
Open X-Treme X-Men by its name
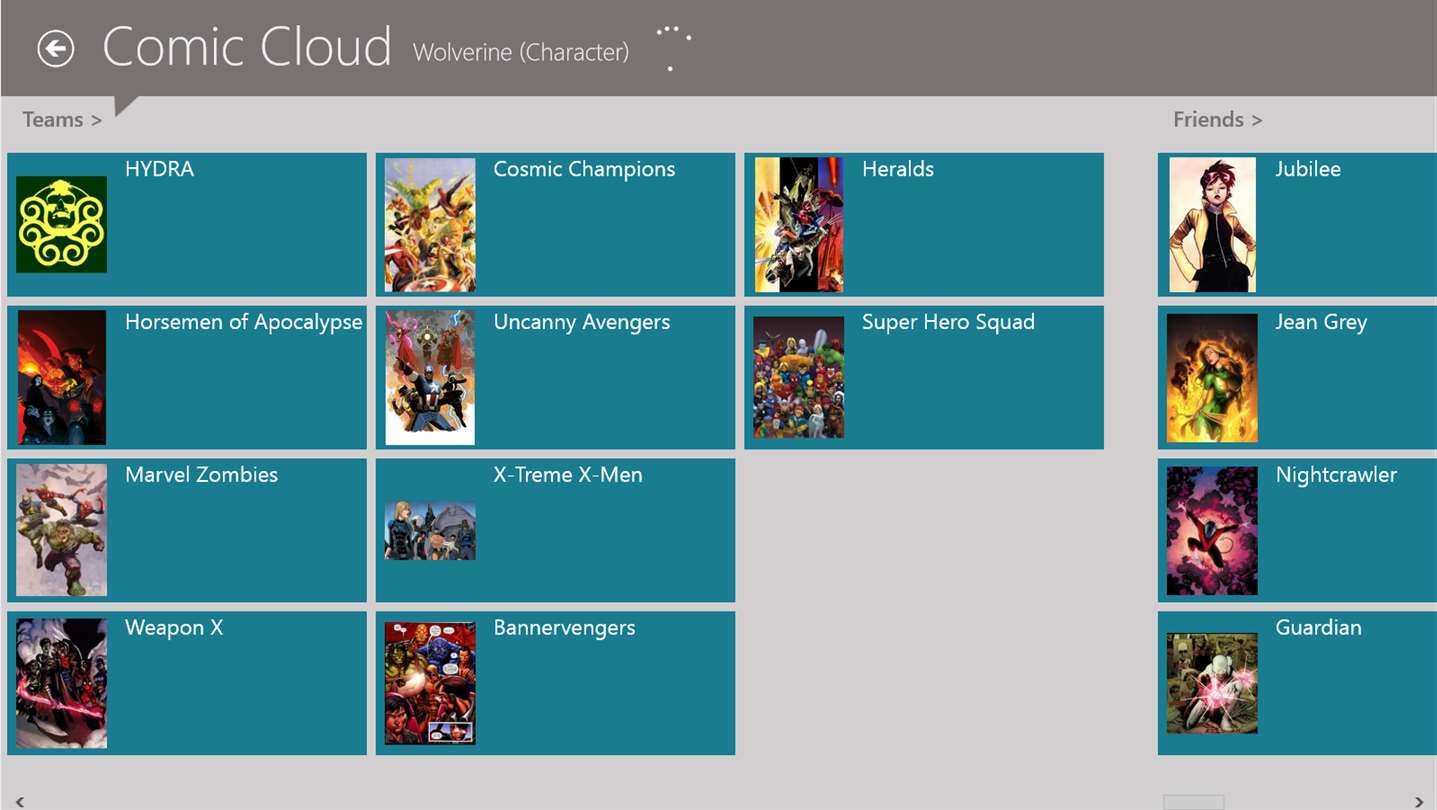[x=568, y=475]
